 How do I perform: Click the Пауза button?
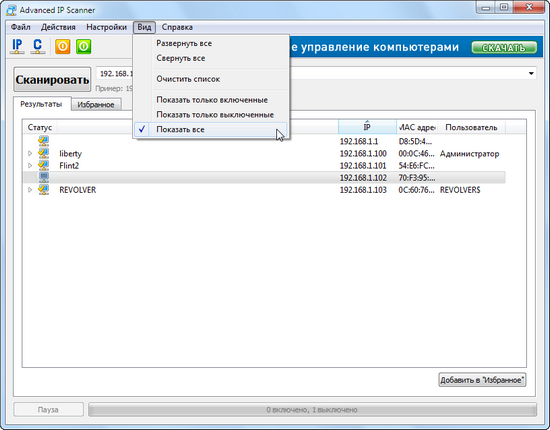[x=48, y=410]
